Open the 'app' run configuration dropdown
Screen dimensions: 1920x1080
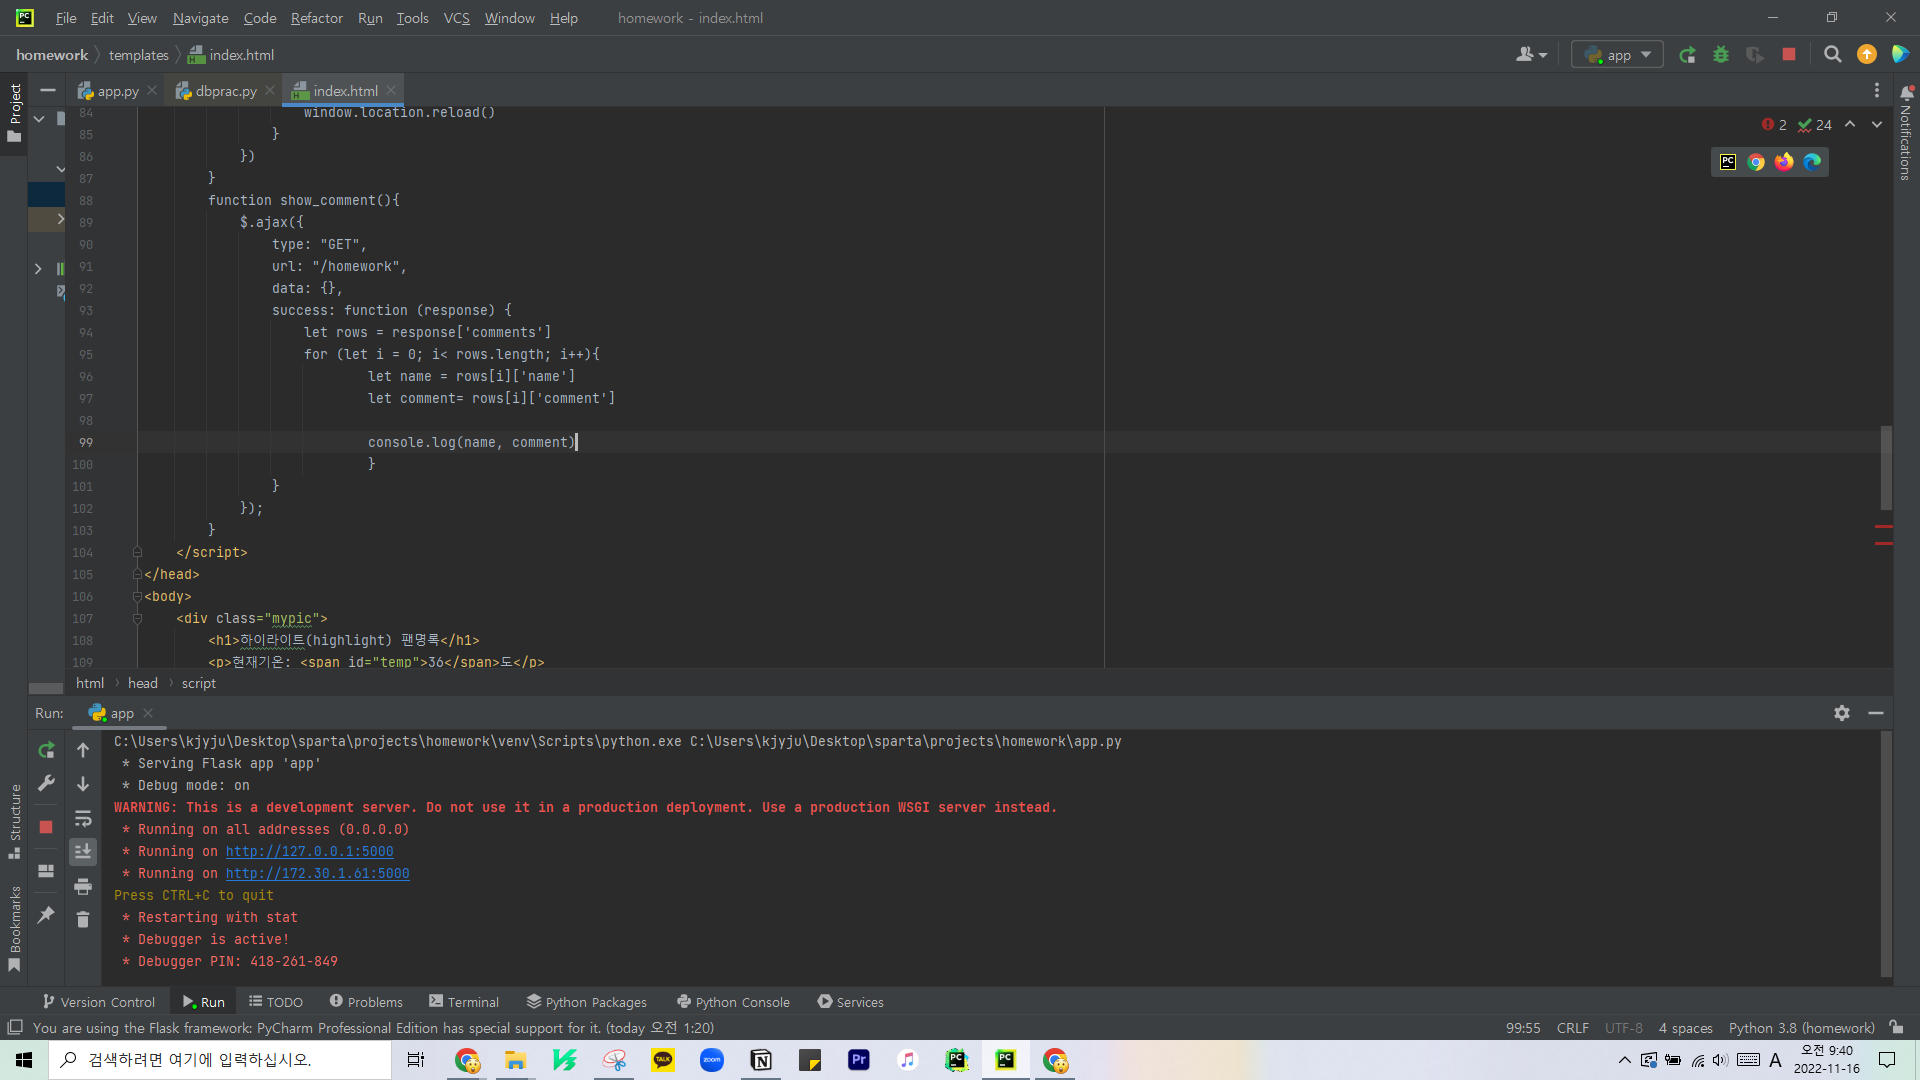[1617, 55]
